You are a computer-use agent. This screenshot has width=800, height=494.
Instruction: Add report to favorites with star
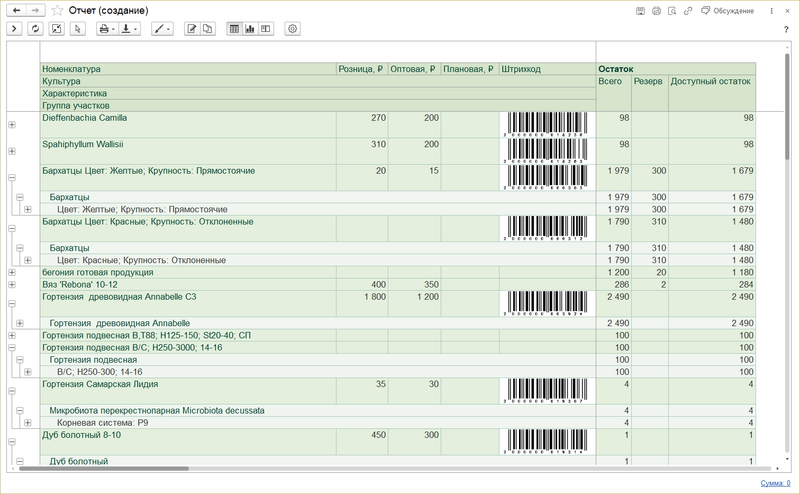pos(57,10)
